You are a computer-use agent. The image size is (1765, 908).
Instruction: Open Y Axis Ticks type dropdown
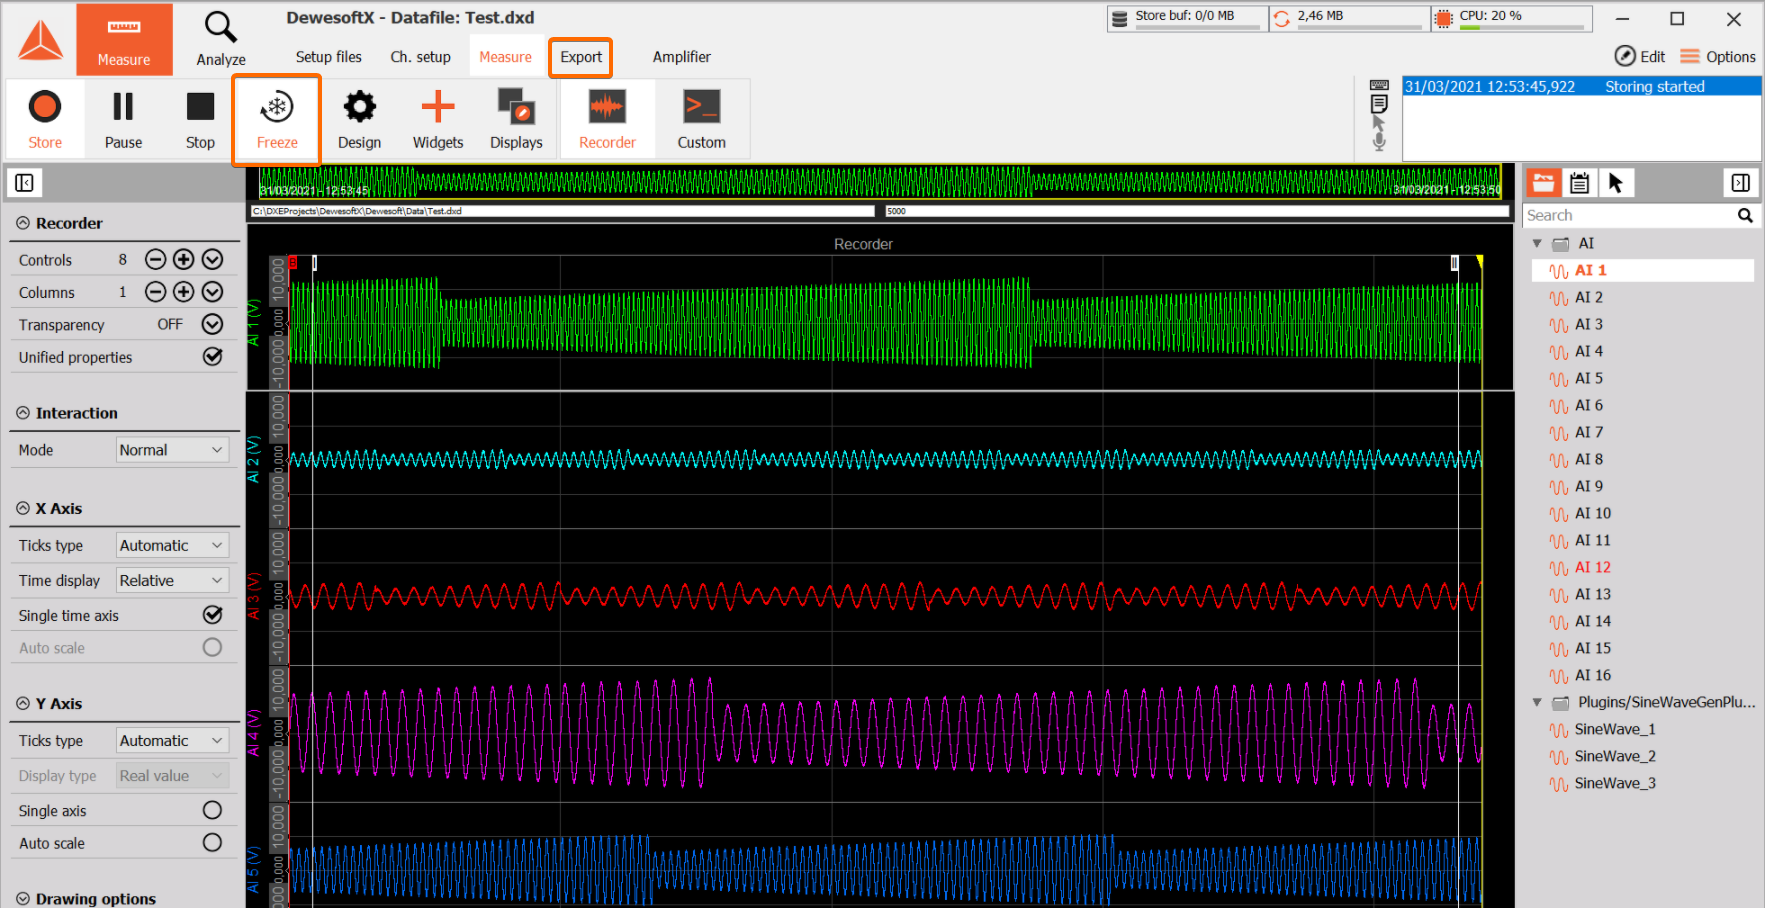point(172,740)
